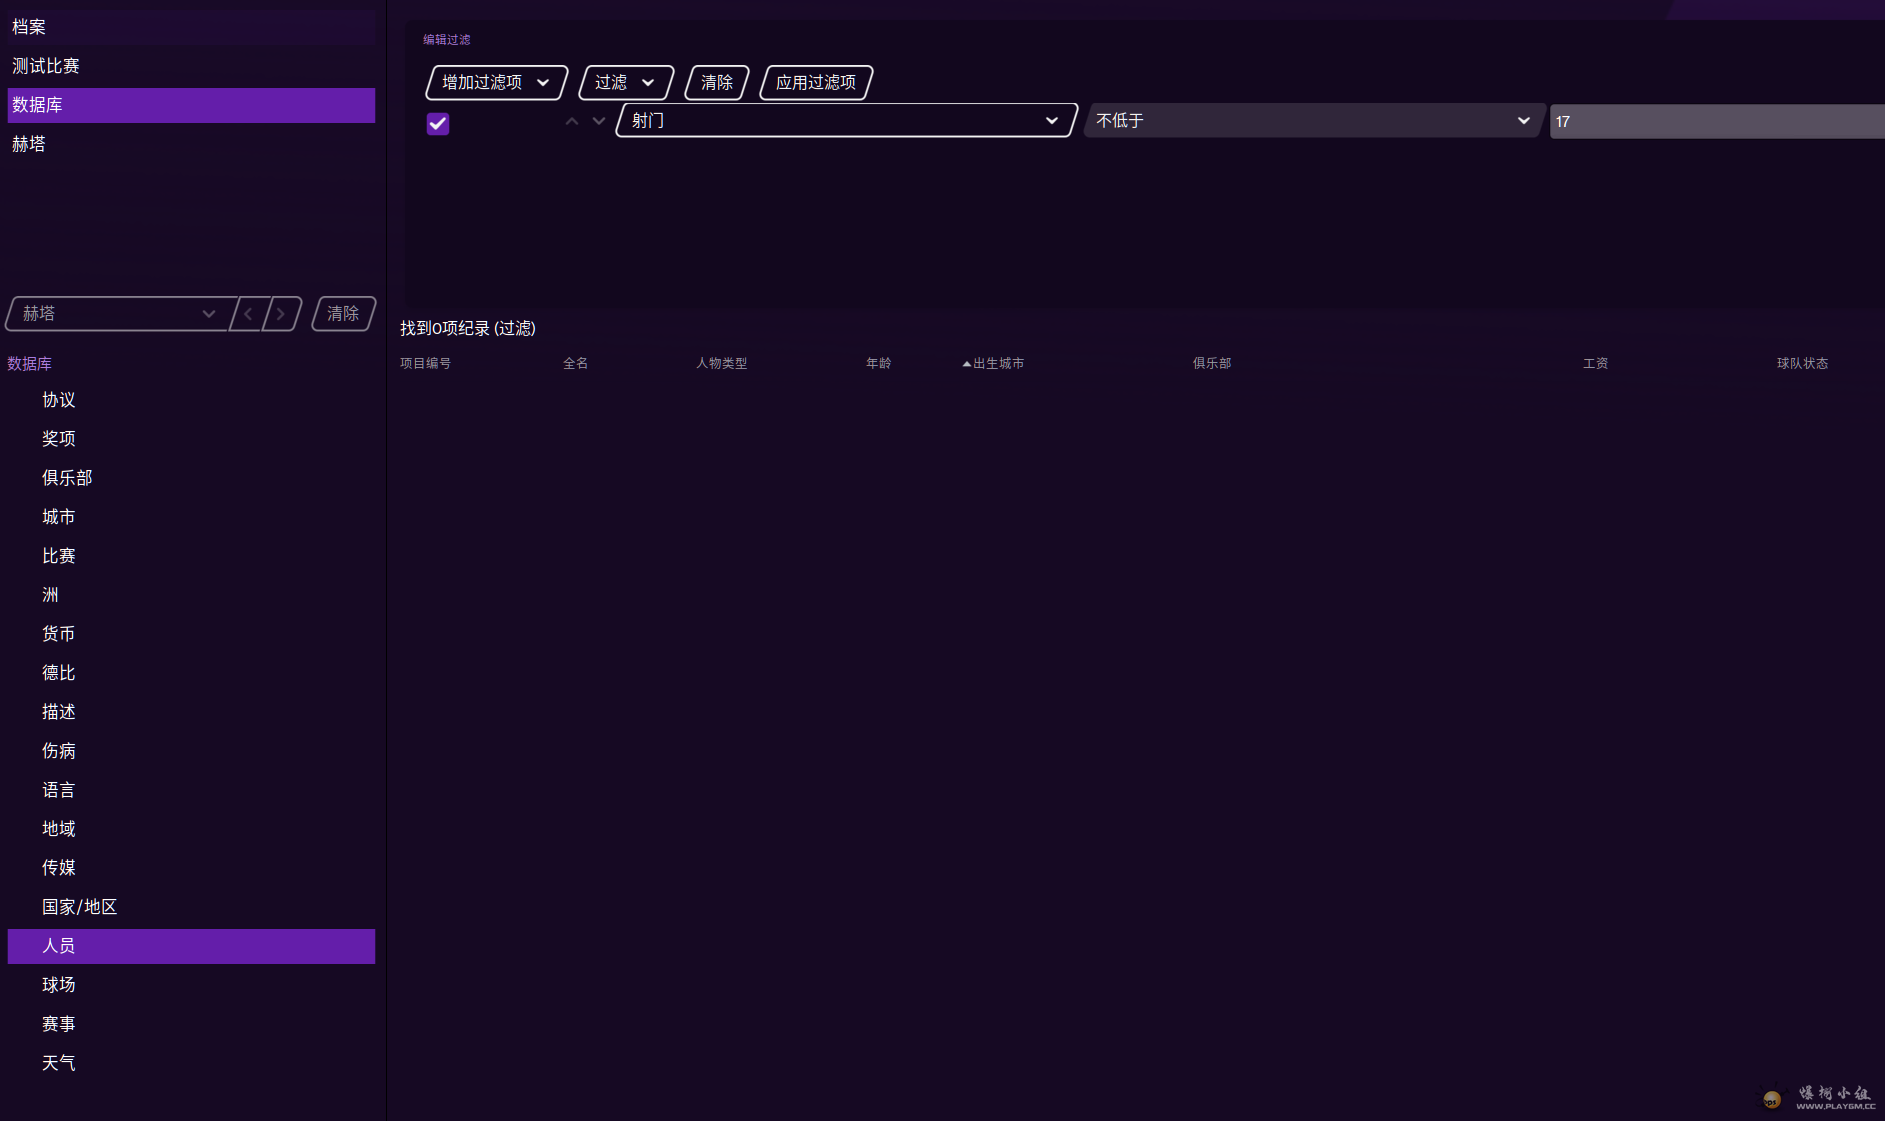Open the 档案 menu item
Image resolution: width=1885 pixels, height=1121 pixels.
[x=29, y=27]
